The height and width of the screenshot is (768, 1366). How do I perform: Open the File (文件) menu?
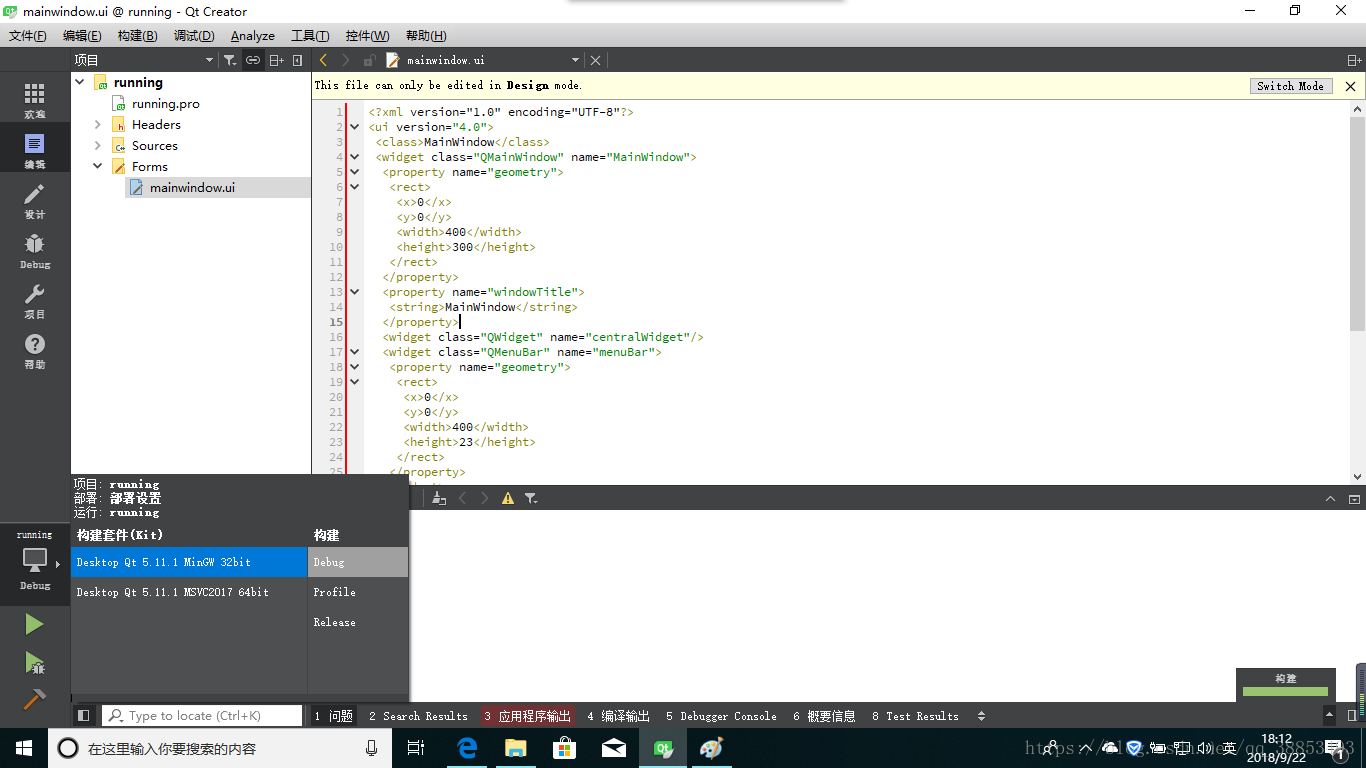(x=28, y=36)
